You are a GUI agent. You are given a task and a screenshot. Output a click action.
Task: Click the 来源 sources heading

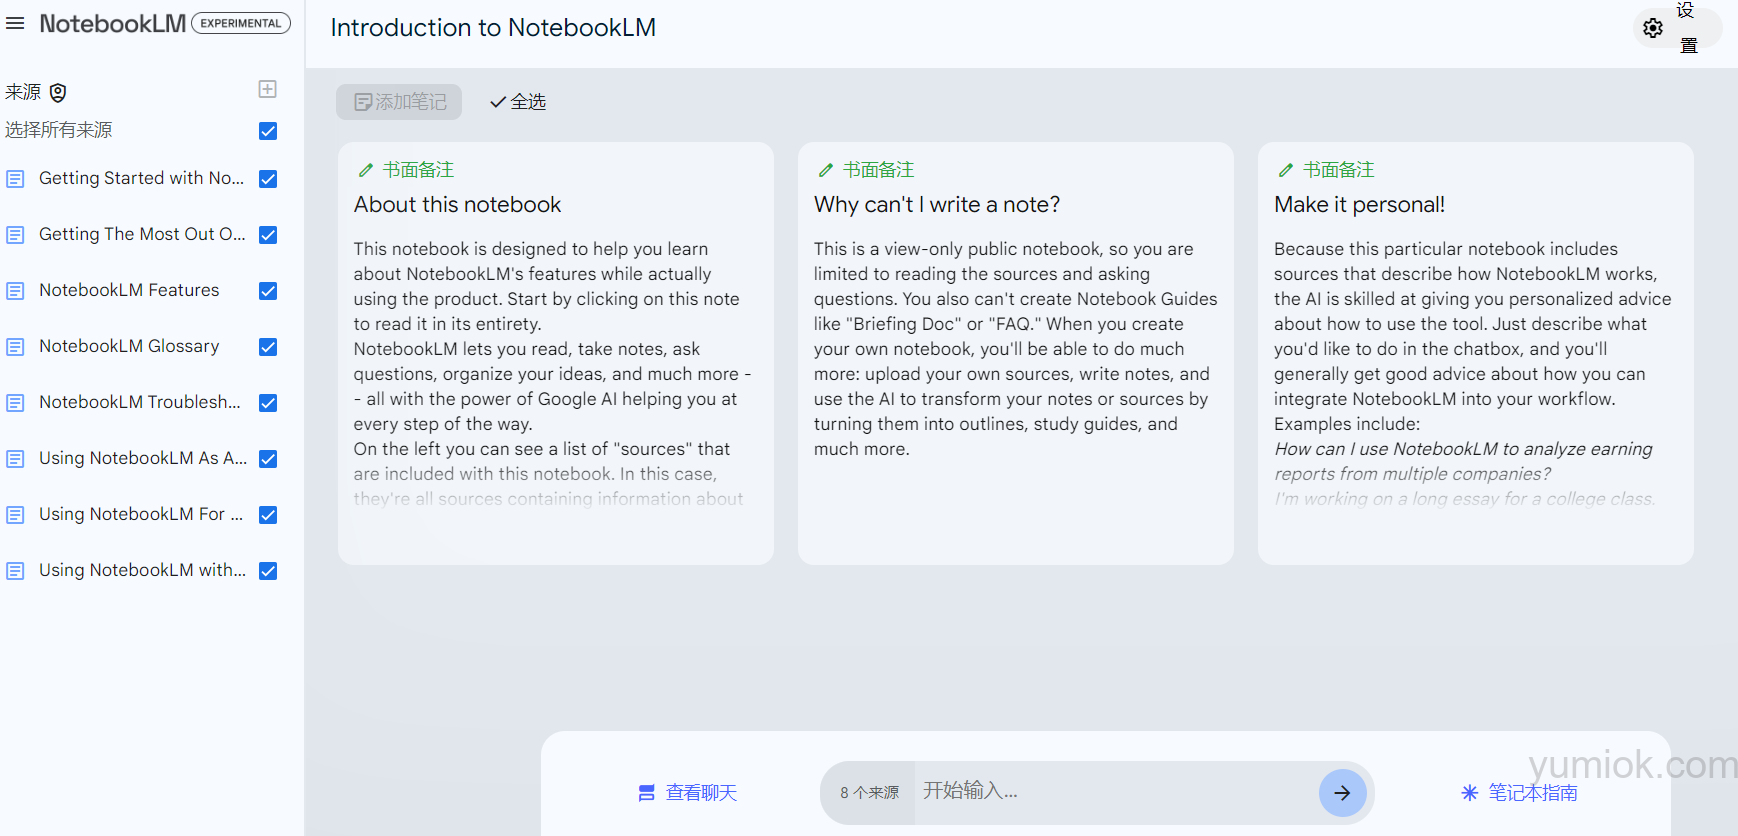click(x=23, y=92)
